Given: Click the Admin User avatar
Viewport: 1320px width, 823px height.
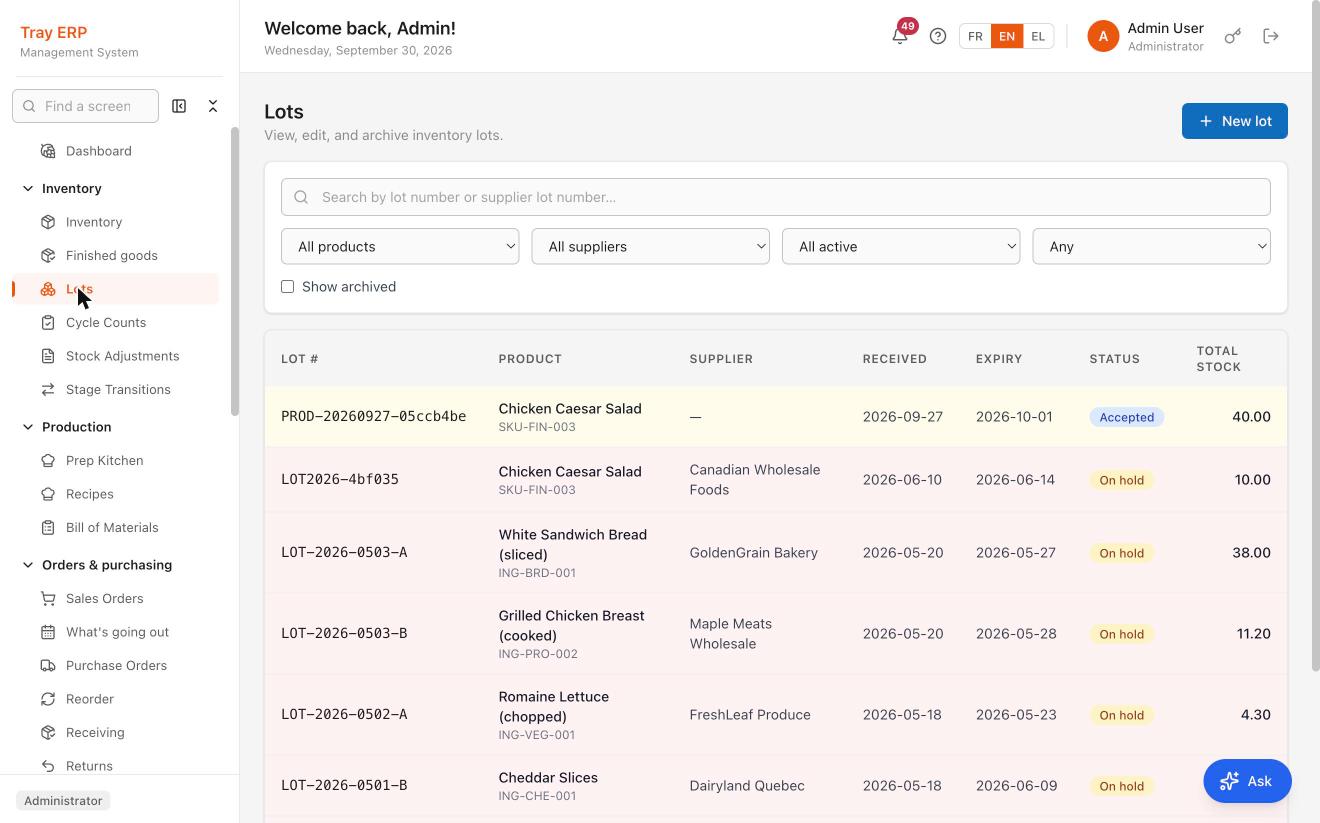Looking at the screenshot, I should point(1103,36).
